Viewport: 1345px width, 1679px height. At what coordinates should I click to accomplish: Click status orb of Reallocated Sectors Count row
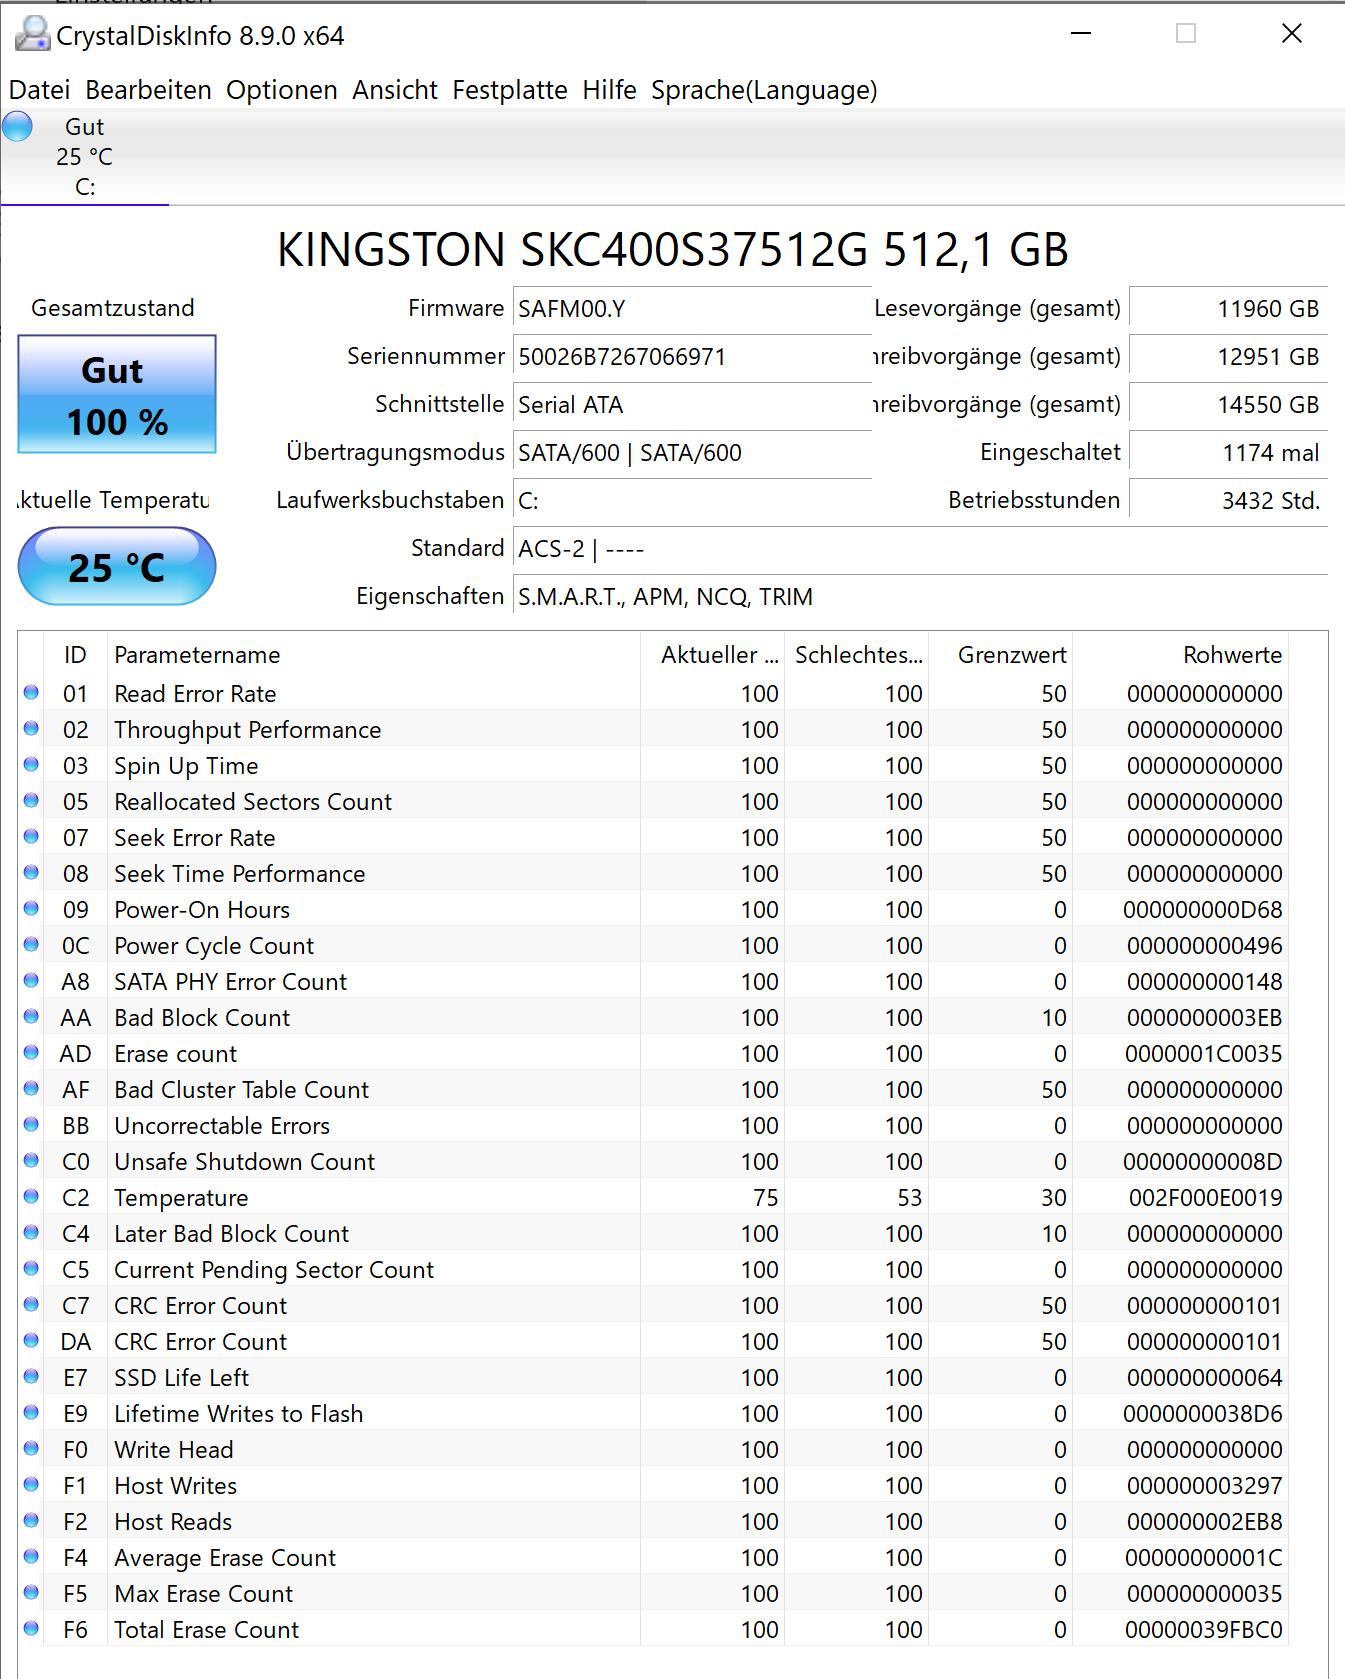(x=31, y=800)
